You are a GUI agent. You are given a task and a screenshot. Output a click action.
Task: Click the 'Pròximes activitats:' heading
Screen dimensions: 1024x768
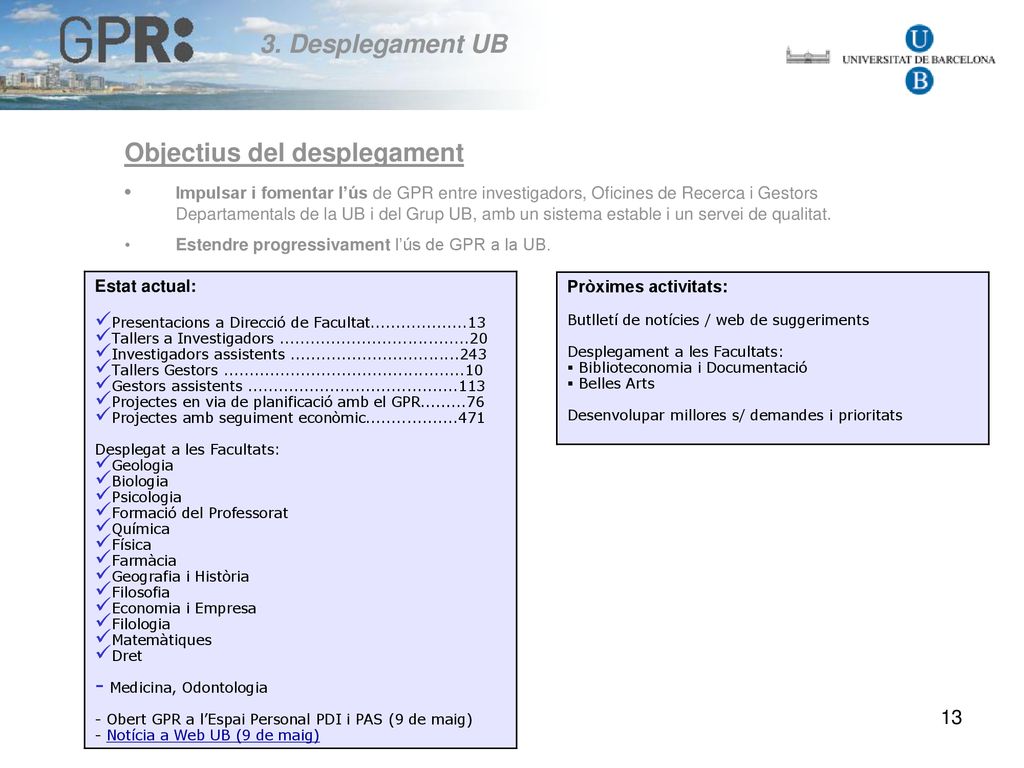[647, 287]
